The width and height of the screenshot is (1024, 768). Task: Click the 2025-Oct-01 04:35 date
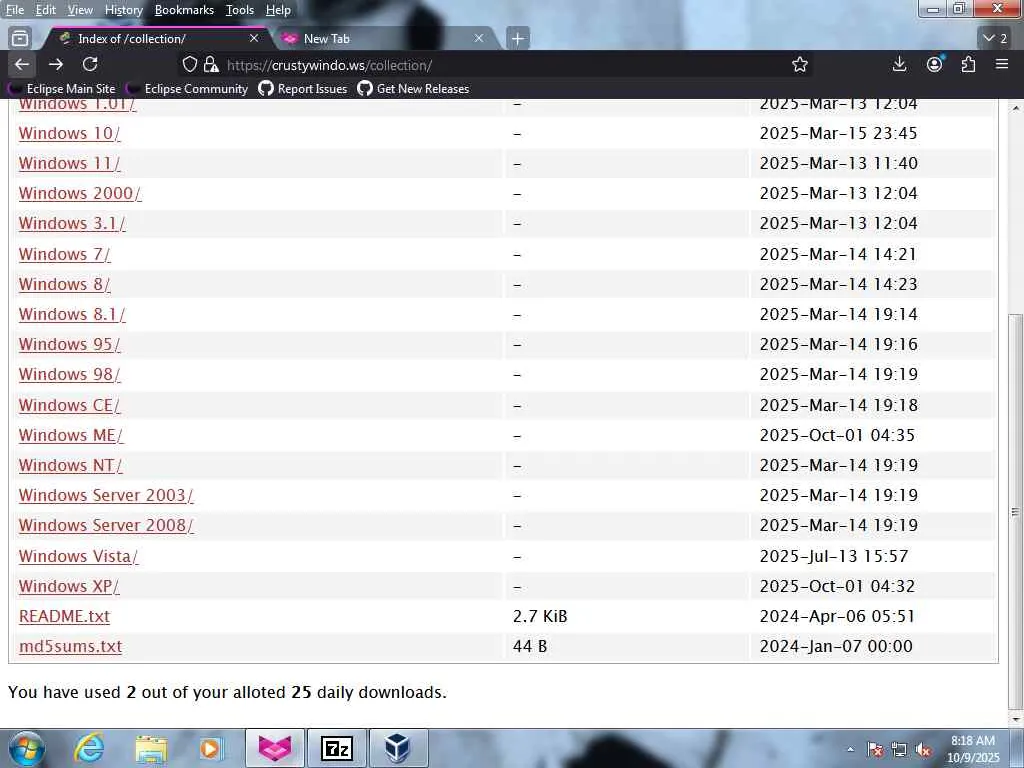coord(837,435)
